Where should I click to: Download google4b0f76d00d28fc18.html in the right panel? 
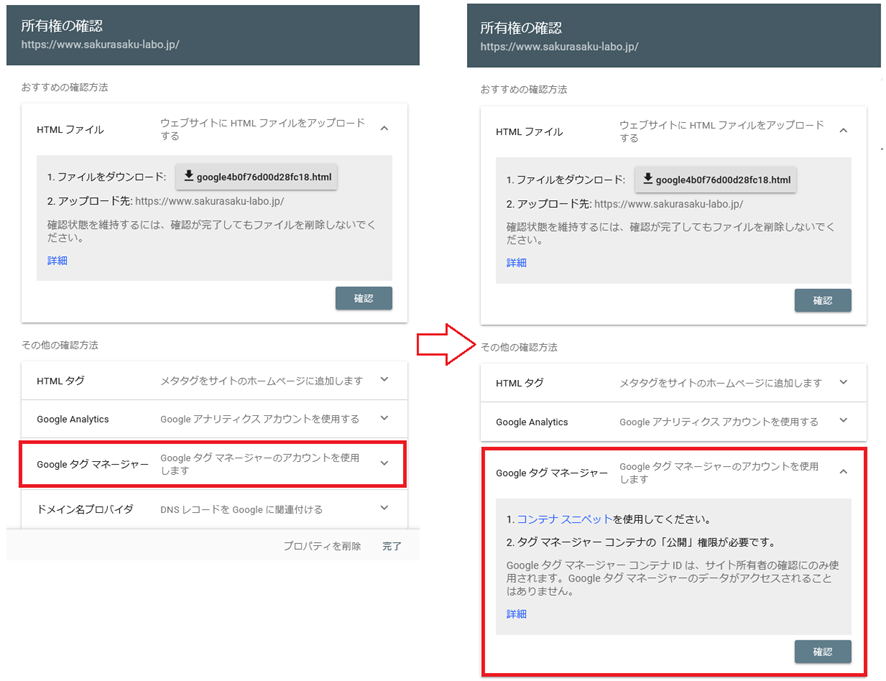[x=715, y=180]
